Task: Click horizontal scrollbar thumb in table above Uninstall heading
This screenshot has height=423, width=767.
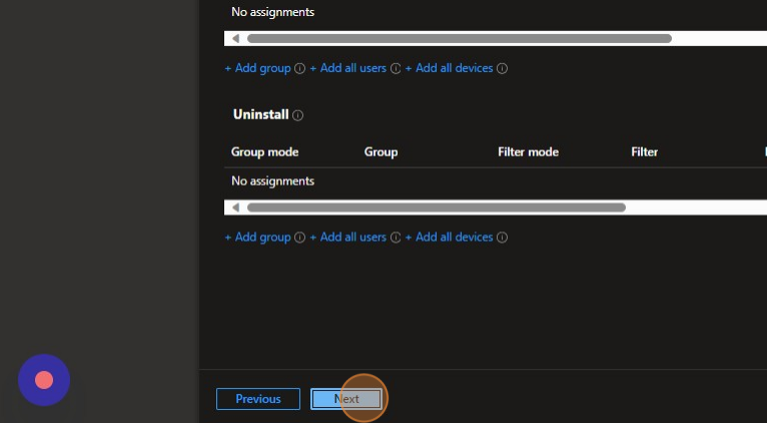Action: (459, 39)
